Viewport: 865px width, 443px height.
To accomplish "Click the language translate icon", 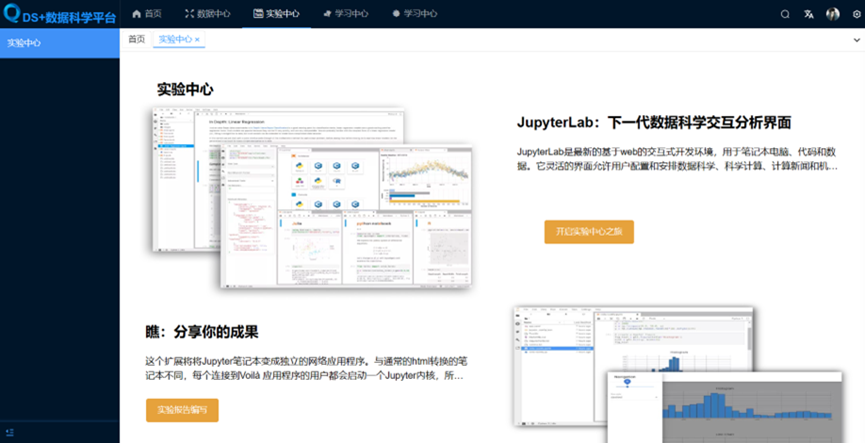I will [x=809, y=14].
